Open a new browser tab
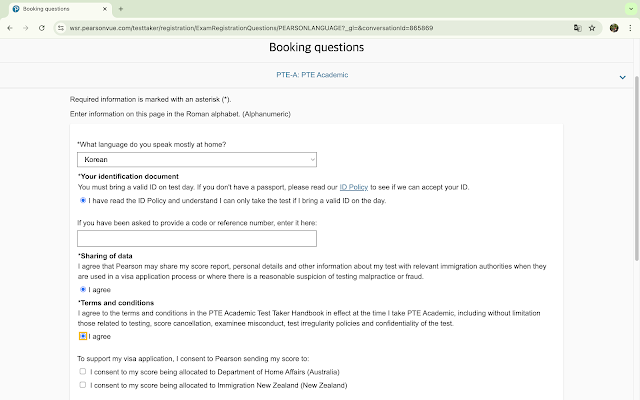This screenshot has height=400, width=640. click(x=120, y=8)
